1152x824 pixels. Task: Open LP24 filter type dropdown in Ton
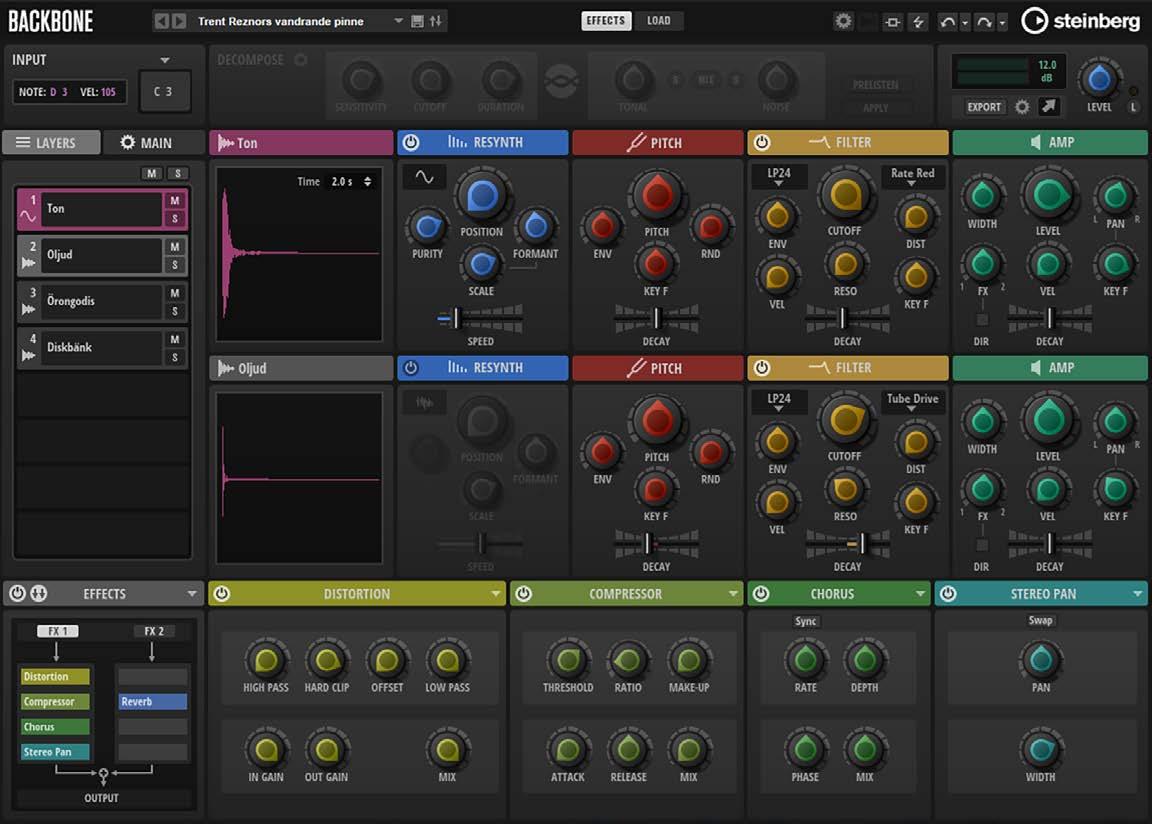click(x=779, y=176)
